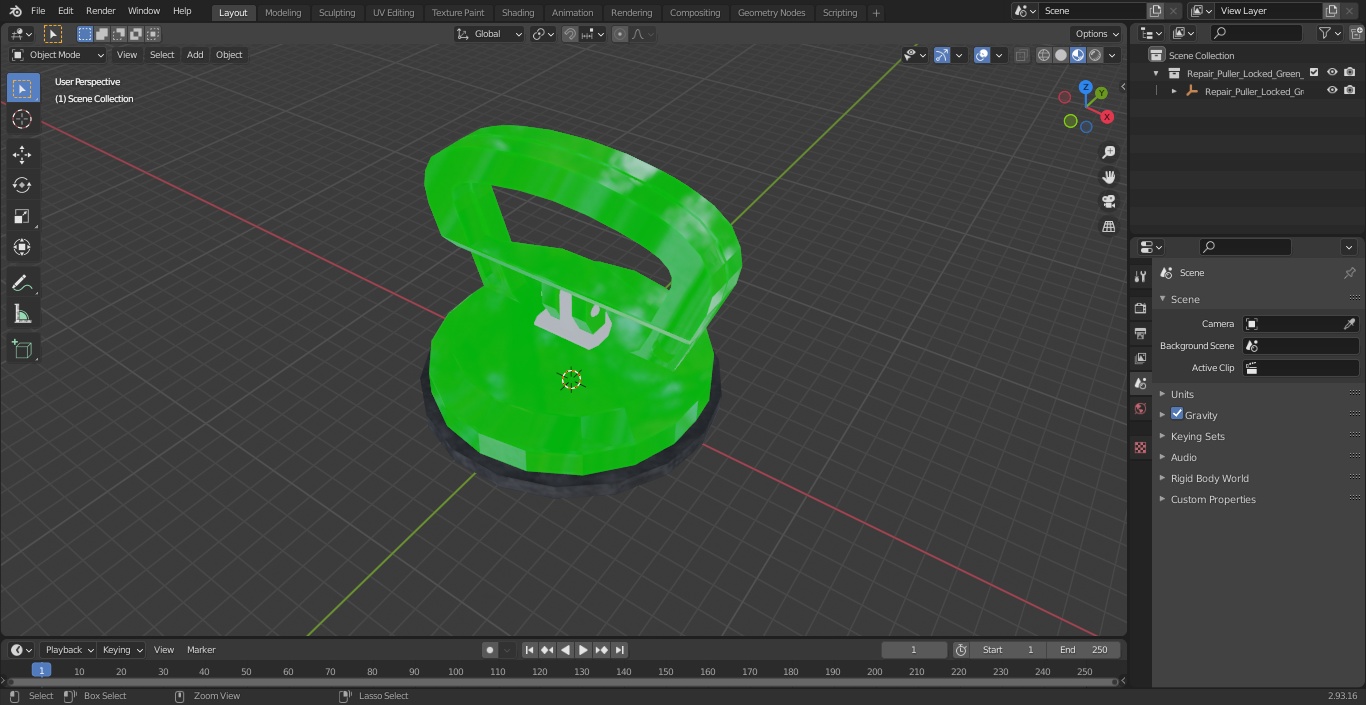Open the View Layer properties tab
Image resolution: width=1366 pixels, height=705 pixels.
point(1140,358)
